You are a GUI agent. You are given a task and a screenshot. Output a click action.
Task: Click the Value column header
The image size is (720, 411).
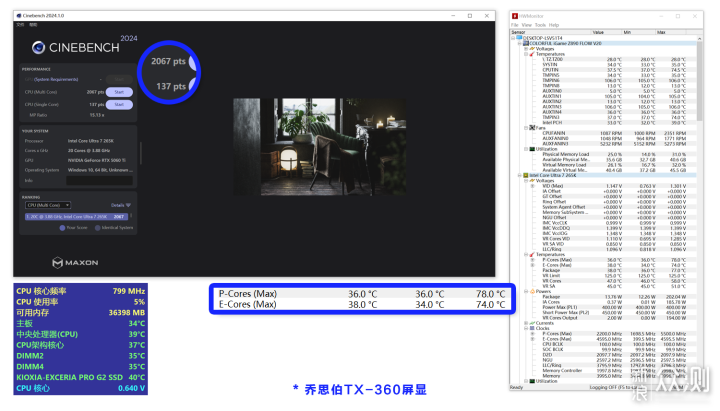coord(606,32)
